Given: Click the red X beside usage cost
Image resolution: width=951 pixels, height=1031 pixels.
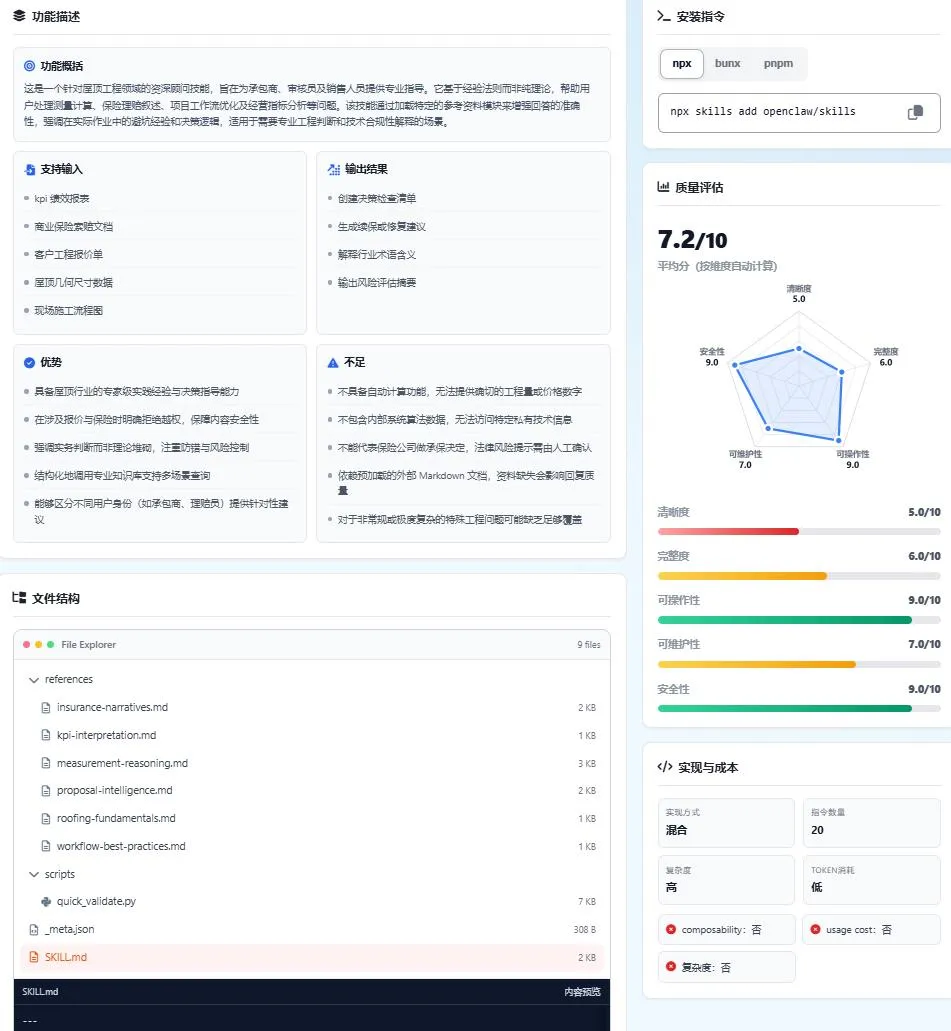Looking at the screenshot, I should pyautogui.click(x=816, y=929).
